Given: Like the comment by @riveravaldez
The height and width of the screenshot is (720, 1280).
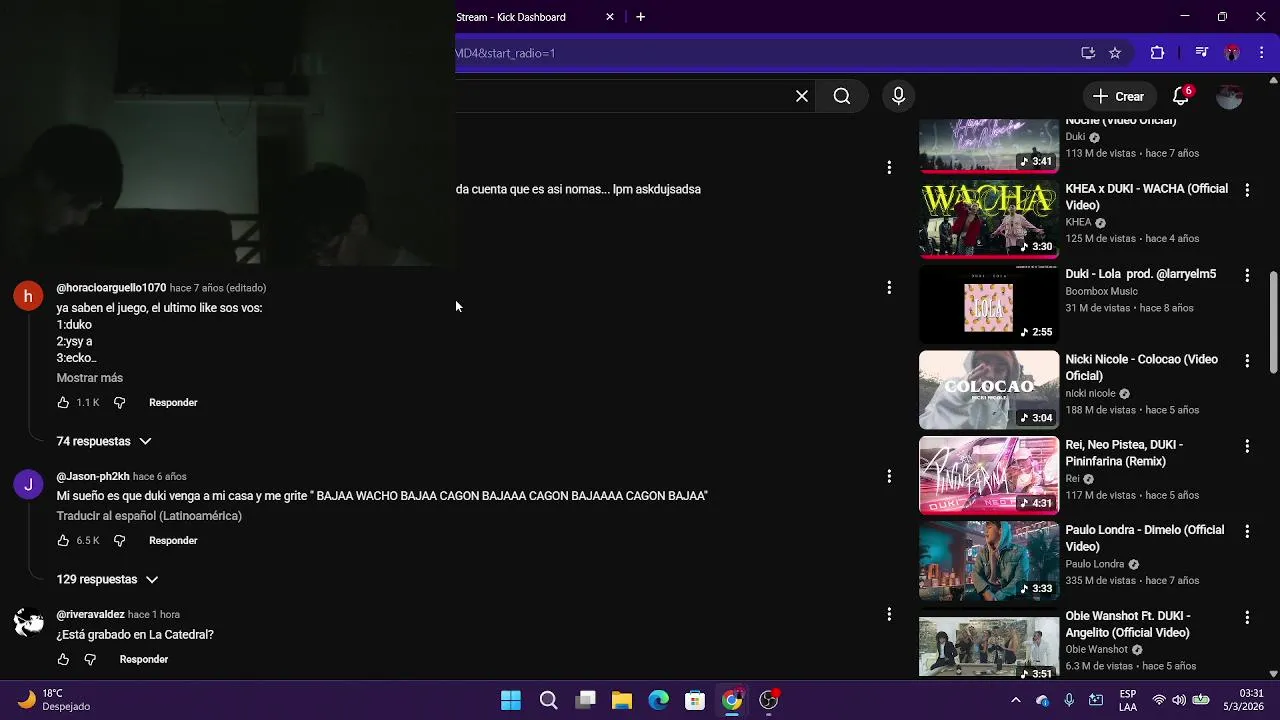Looking at the screenshot, I should (x=63, y=659).
